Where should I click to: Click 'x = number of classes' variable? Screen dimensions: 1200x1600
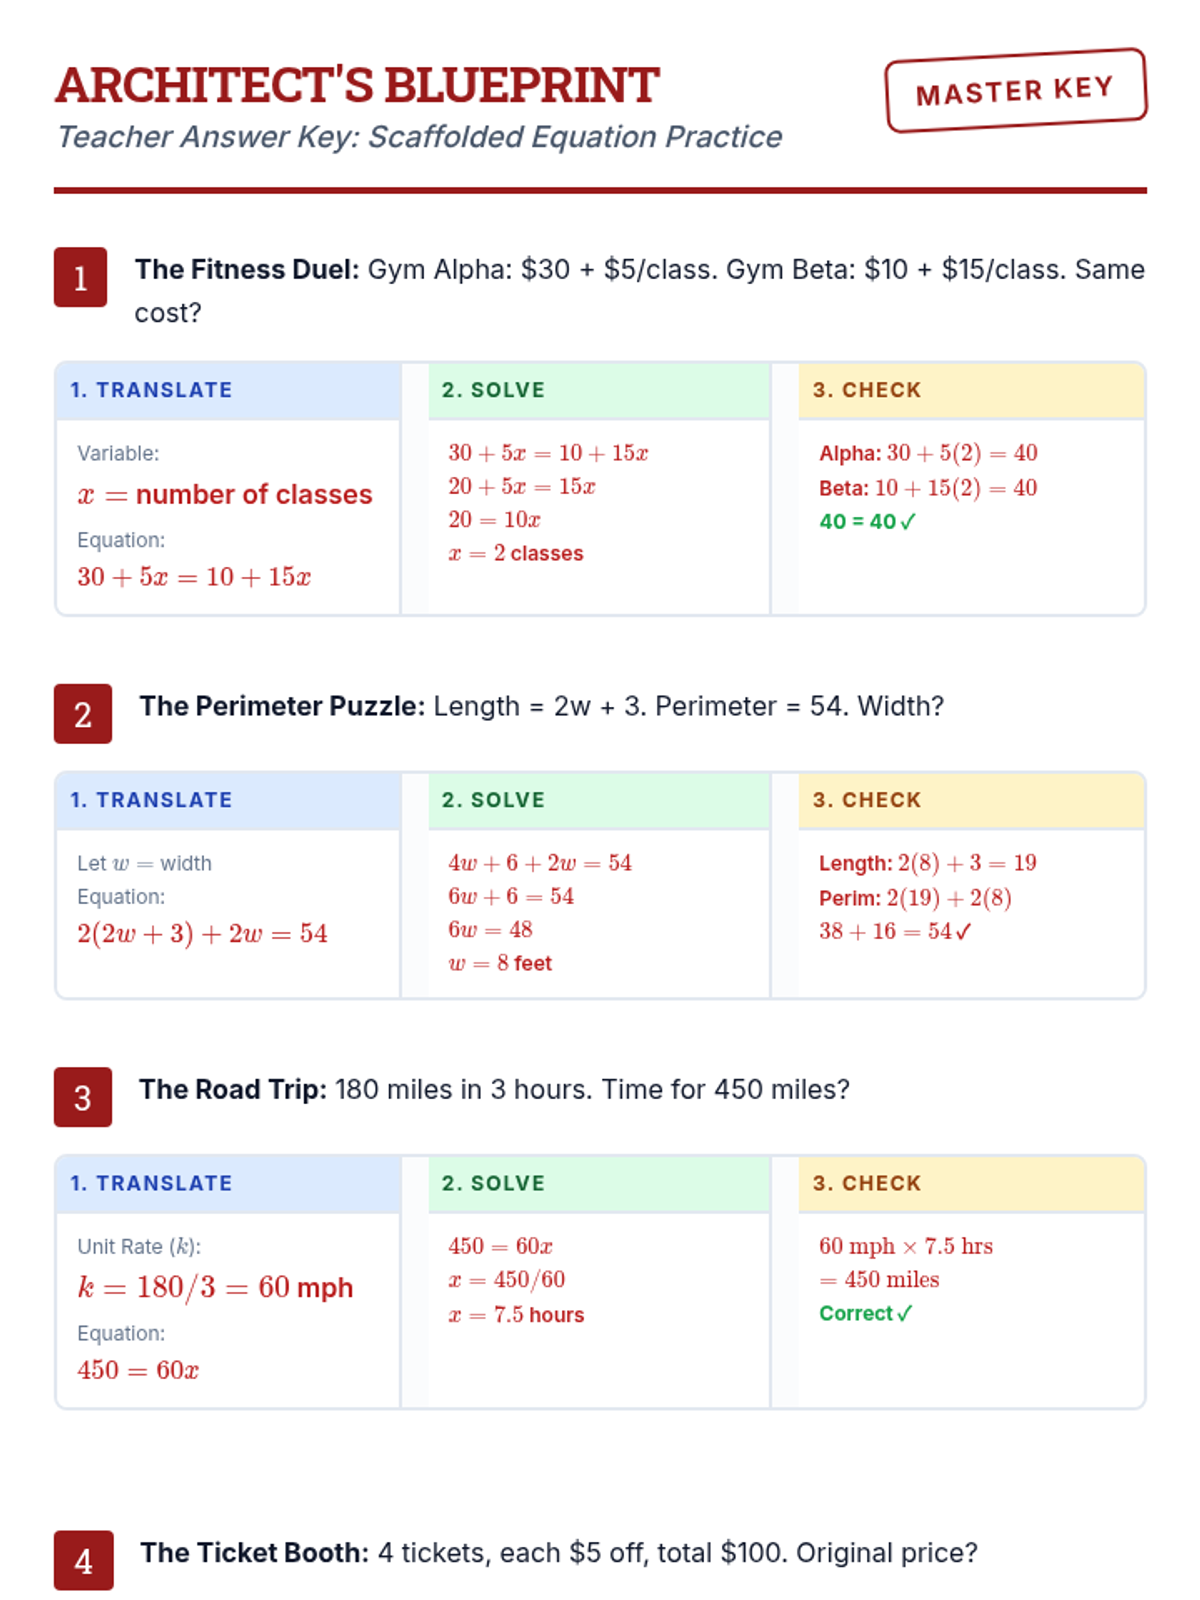(225, 494)
